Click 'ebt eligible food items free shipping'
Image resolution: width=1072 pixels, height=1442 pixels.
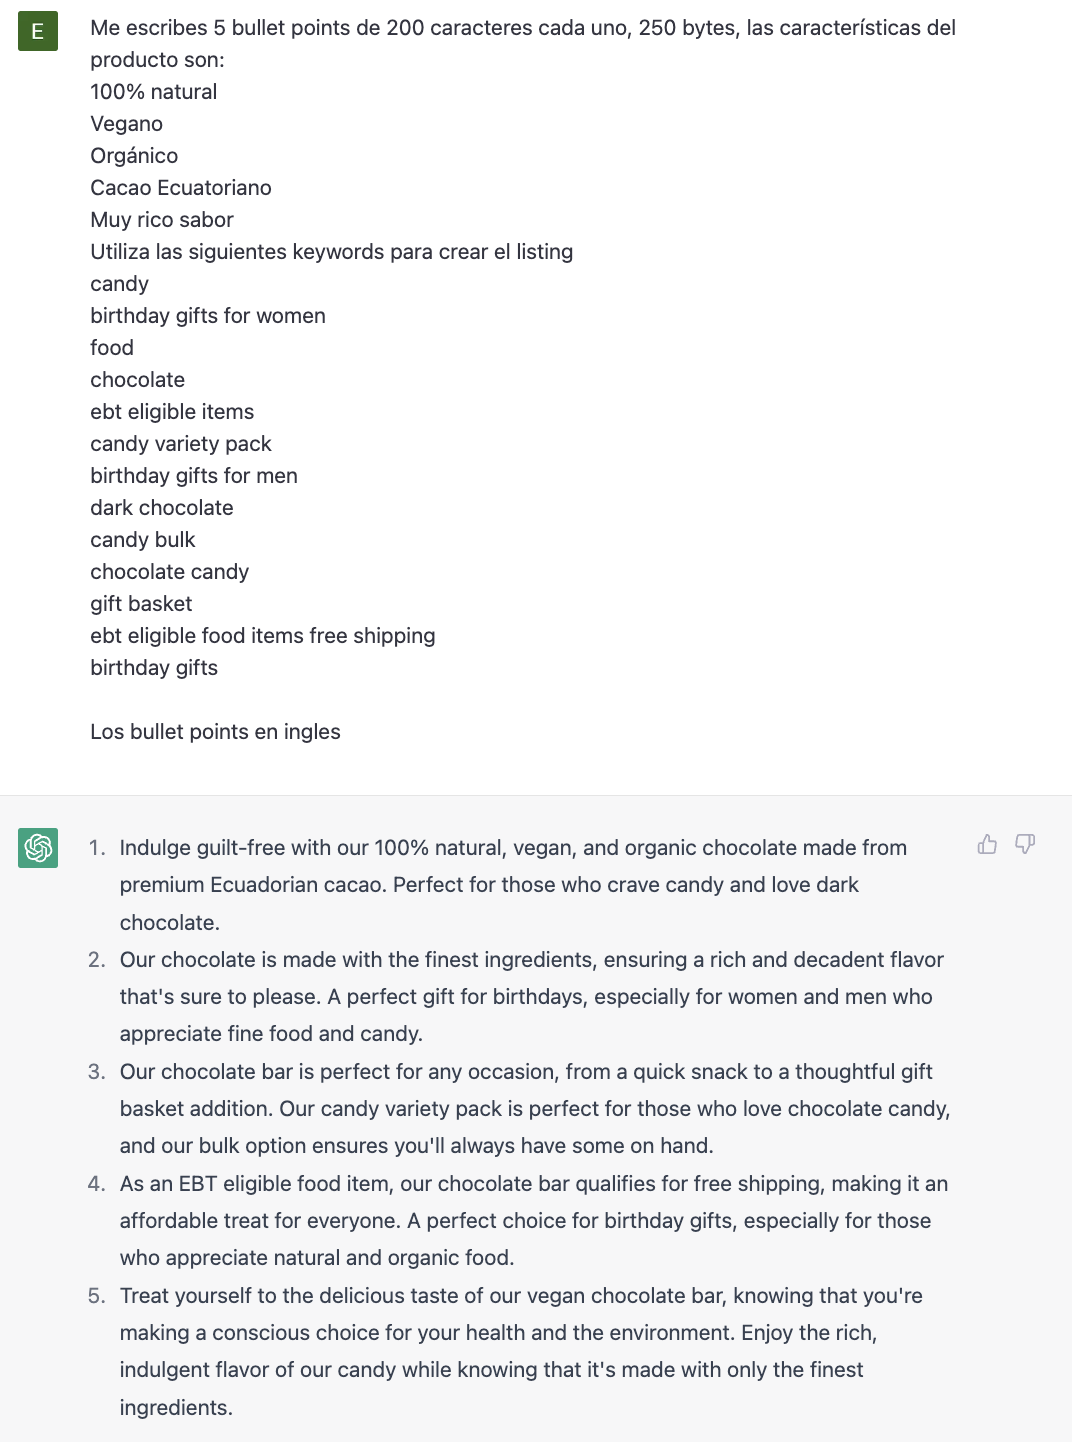tap(262, 636)
